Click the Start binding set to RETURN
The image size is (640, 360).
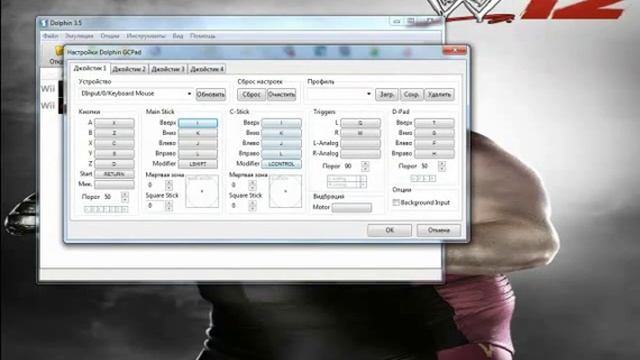[x=114, y=174]
